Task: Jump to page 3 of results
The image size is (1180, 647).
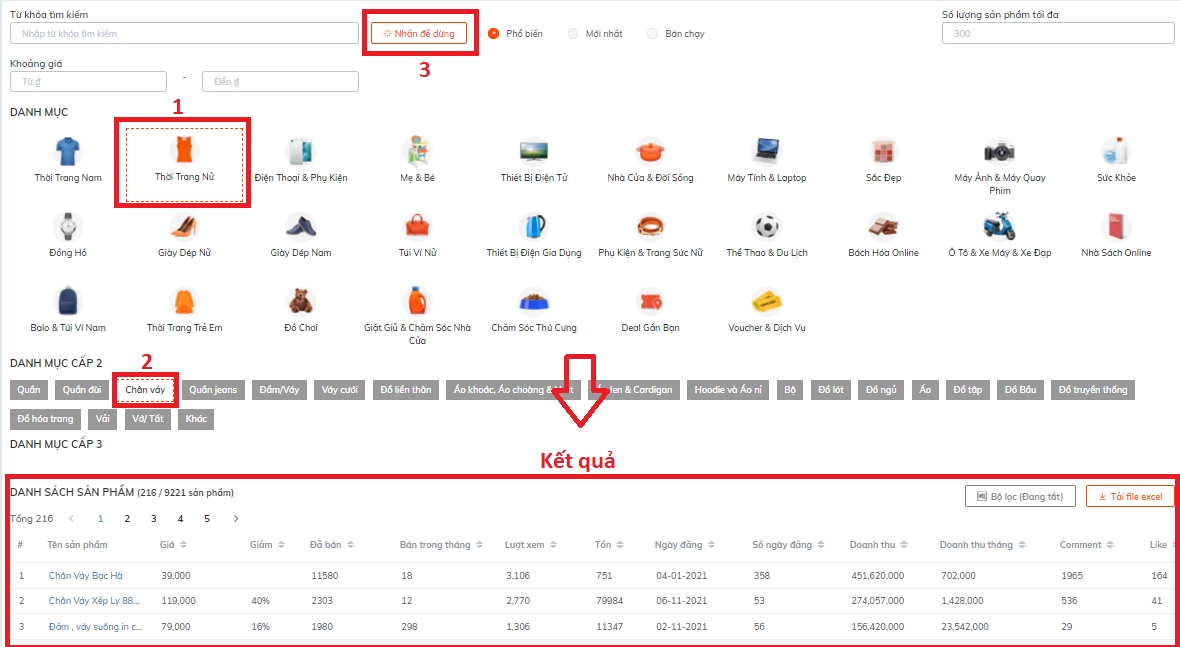Action: [x=153, y=519]
